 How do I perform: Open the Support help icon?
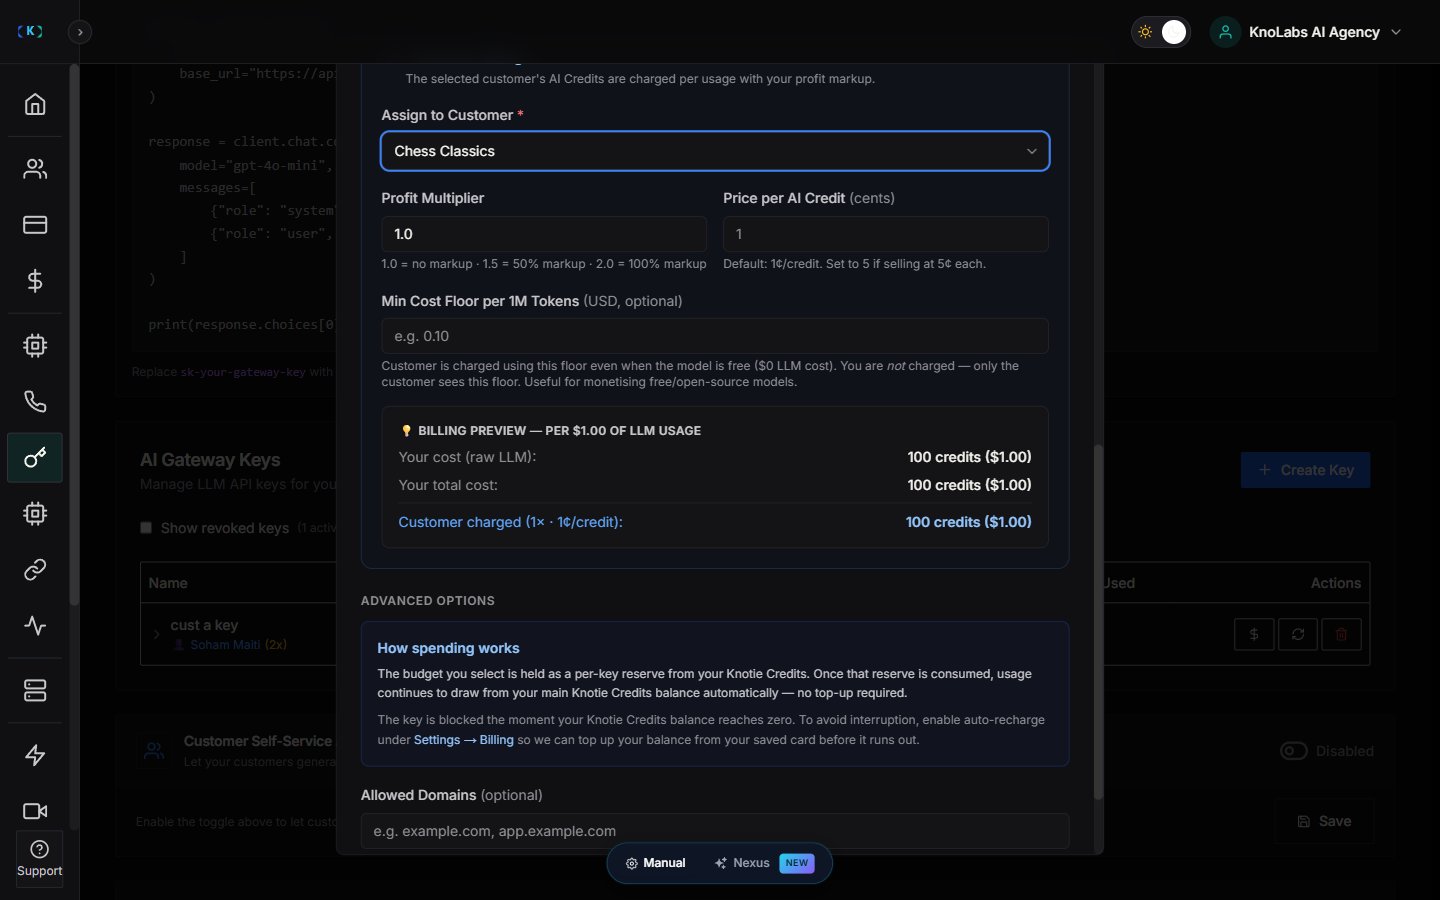tap(40, 858)
